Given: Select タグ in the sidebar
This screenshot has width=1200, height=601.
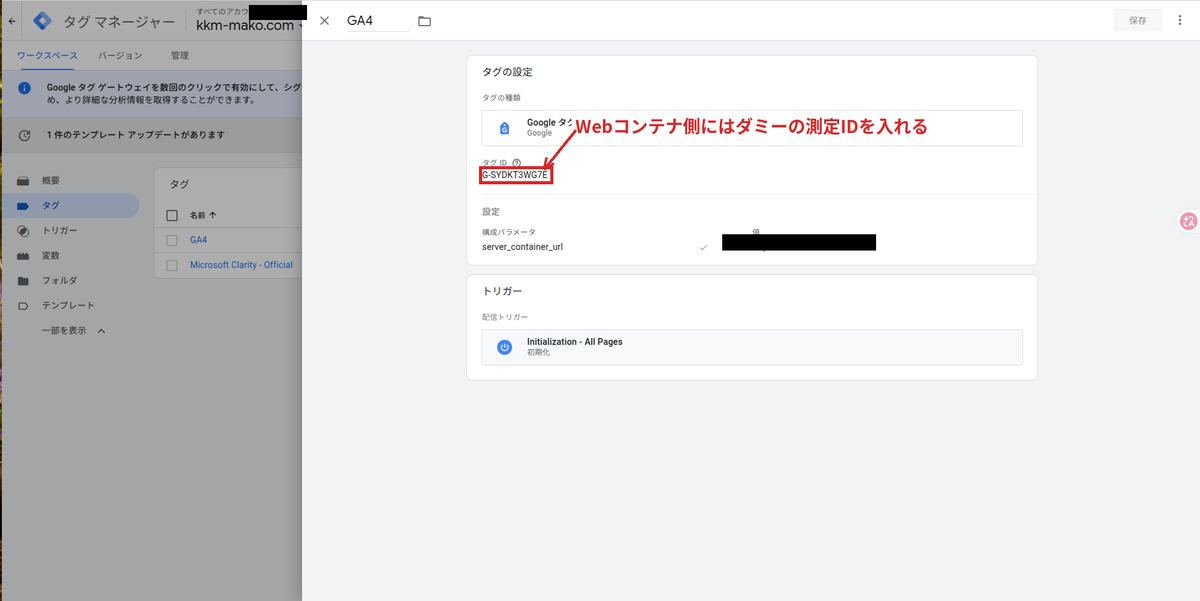Looking at the screenshot, I should click(70, 206).
